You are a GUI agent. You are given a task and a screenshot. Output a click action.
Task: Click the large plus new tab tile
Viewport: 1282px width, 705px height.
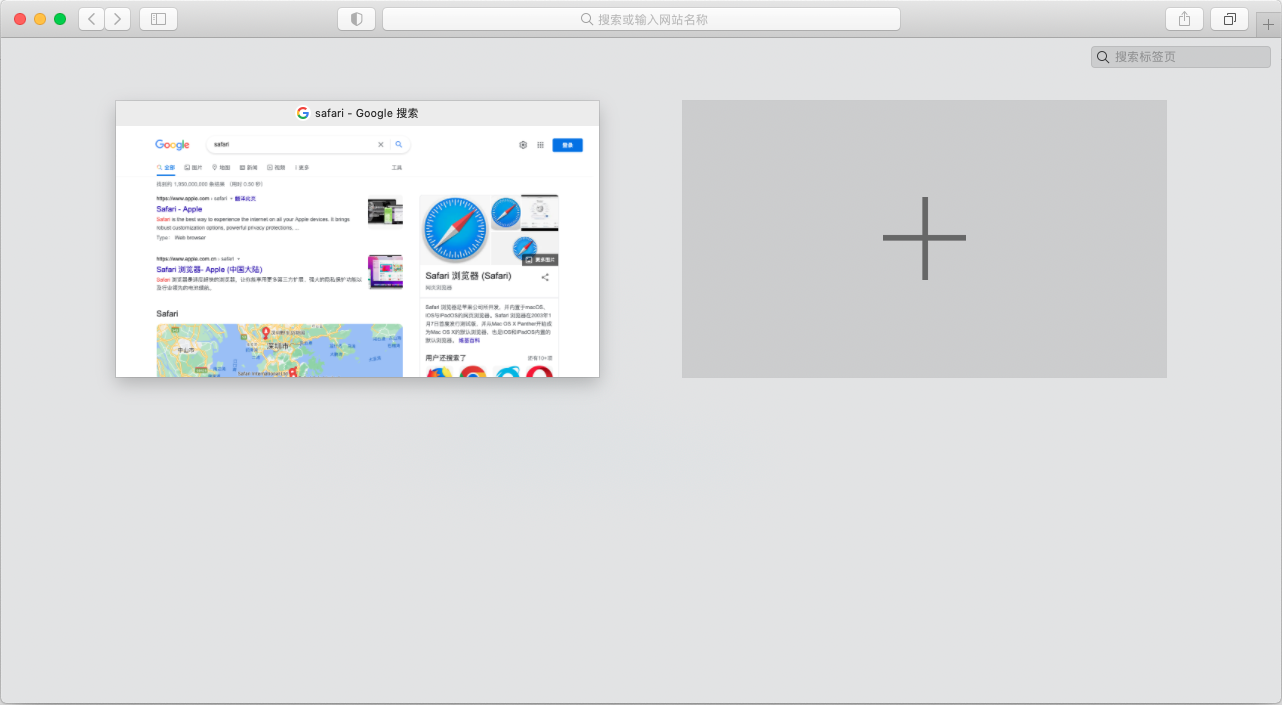point(924,238)
